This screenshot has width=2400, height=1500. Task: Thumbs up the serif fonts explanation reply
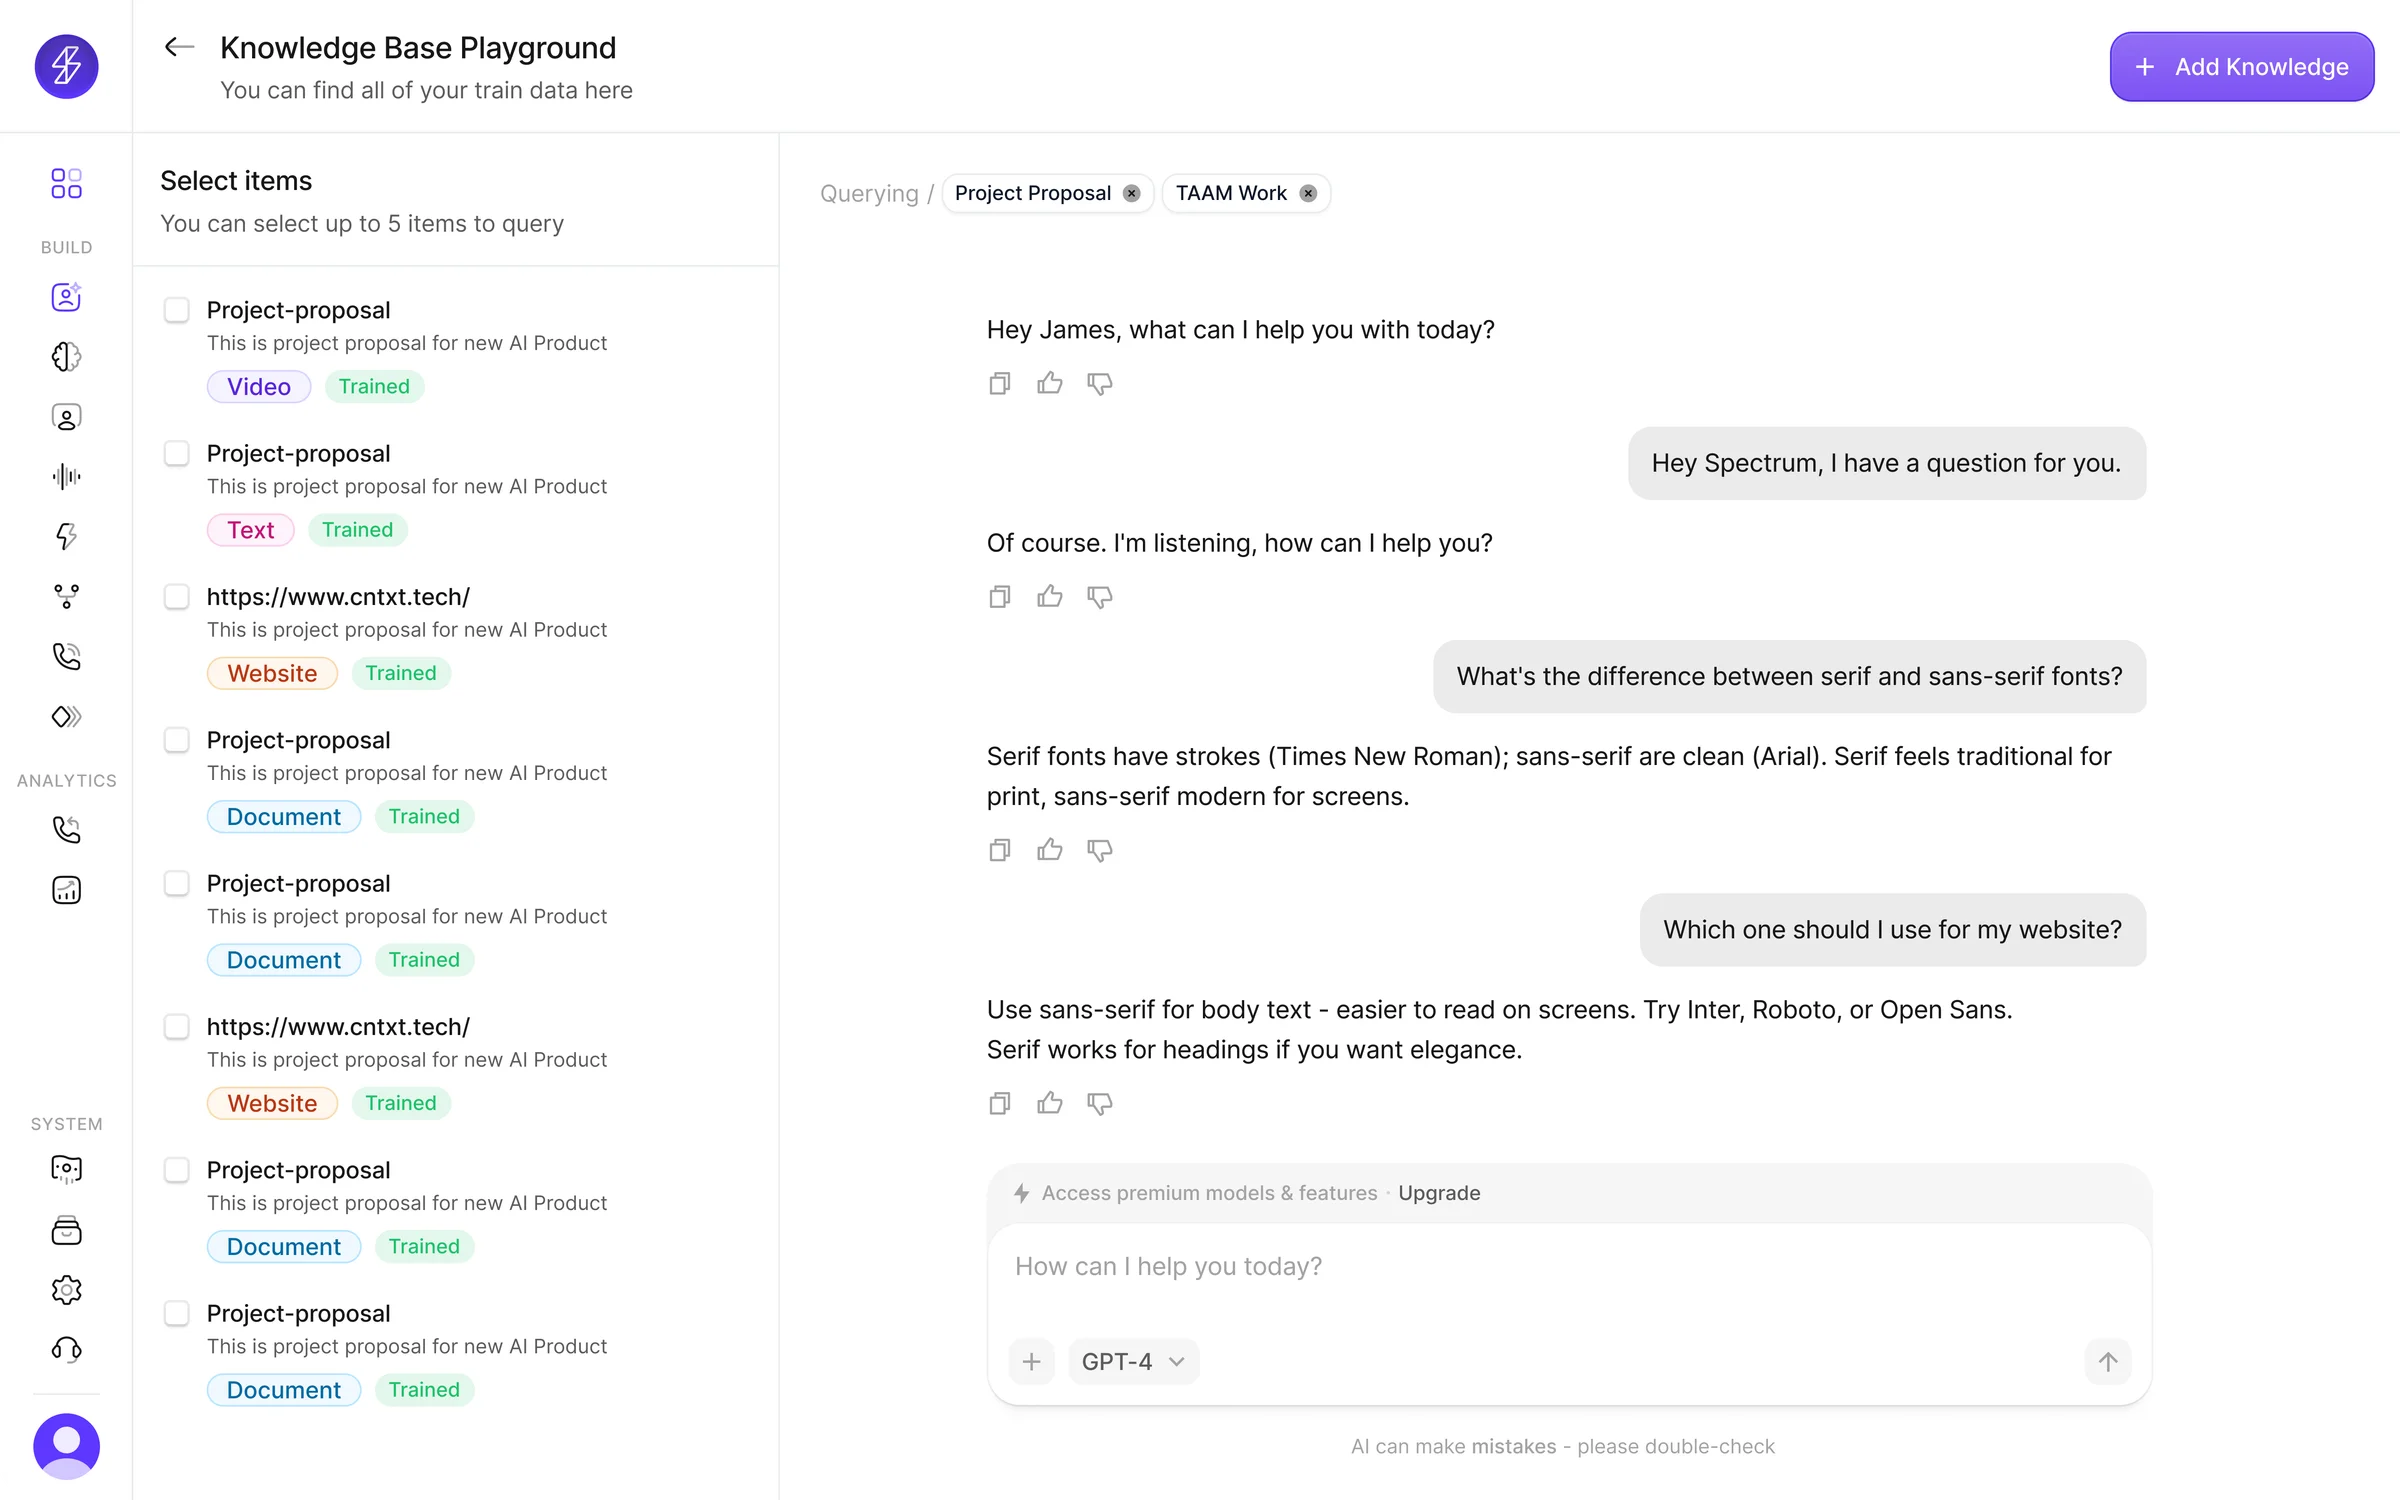[x=1049, y=850]
